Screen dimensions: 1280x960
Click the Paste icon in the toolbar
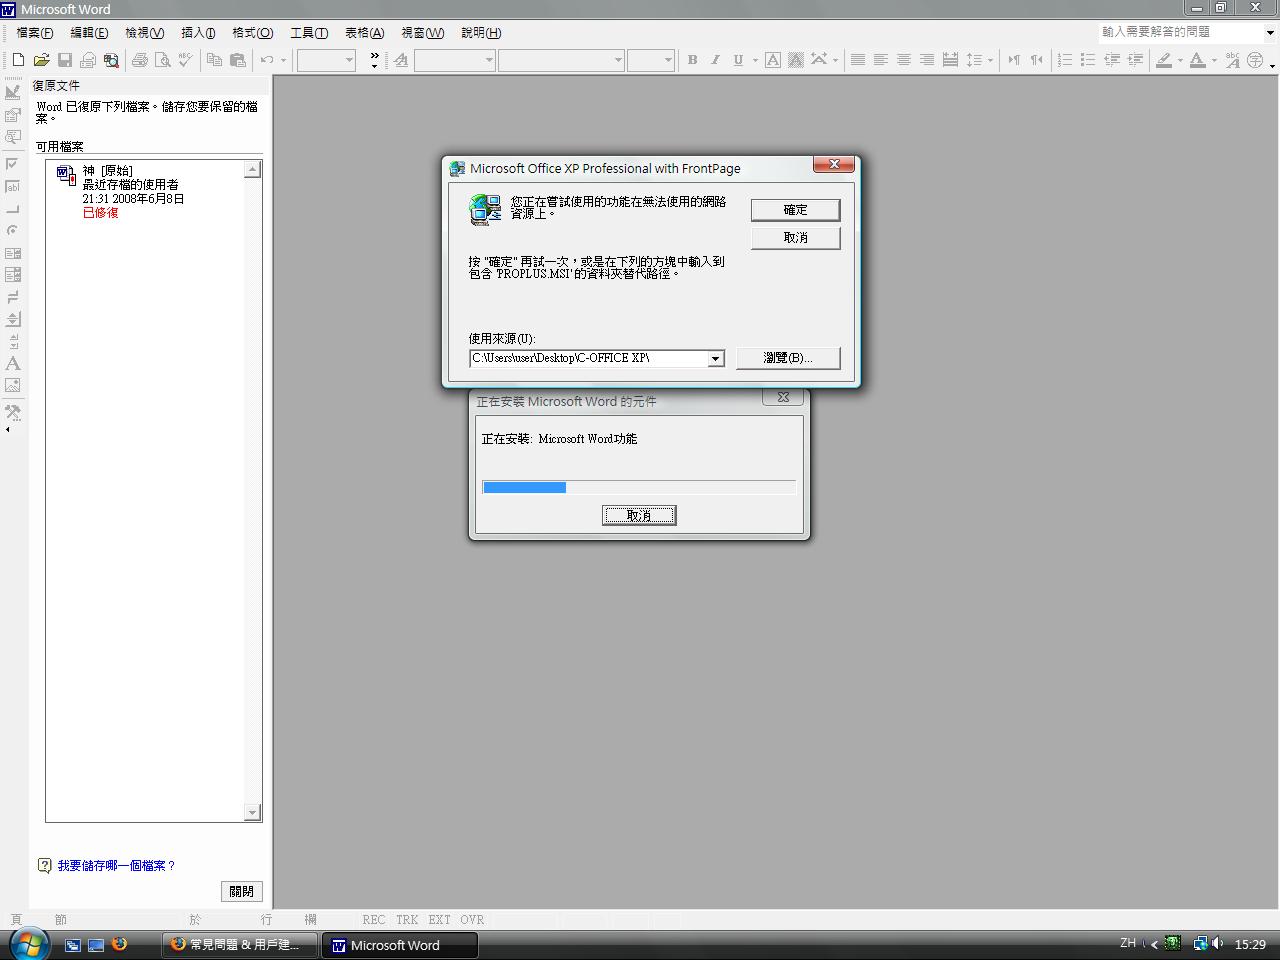point(238,60)
